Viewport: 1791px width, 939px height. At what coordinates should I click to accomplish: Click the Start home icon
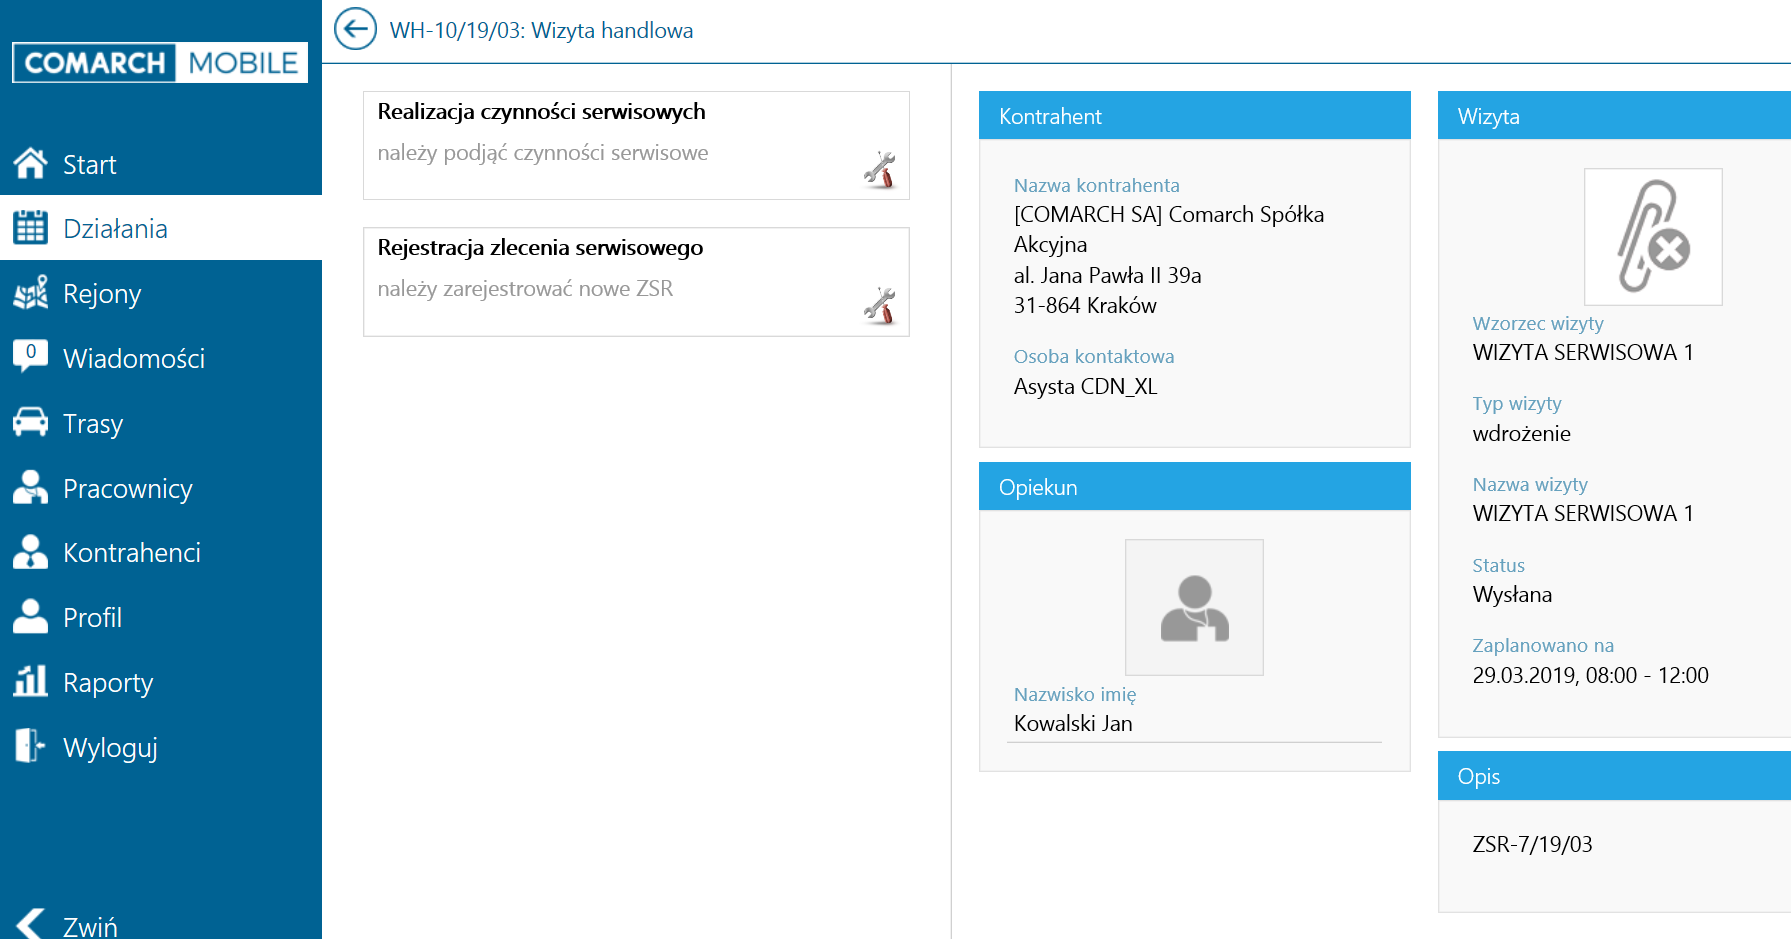[x=31, y=163]
